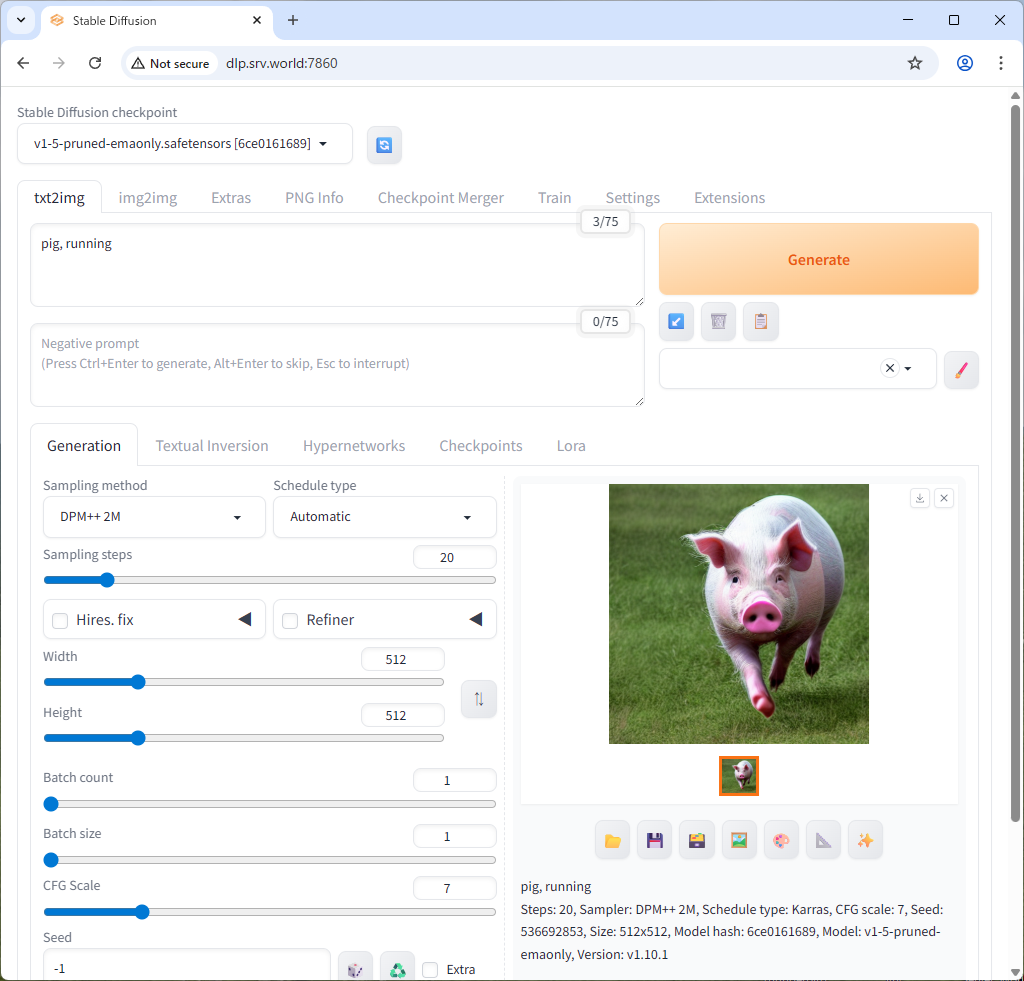Open the PNG Info tab
1024x981 pixels.
click(x=314, y=198)
